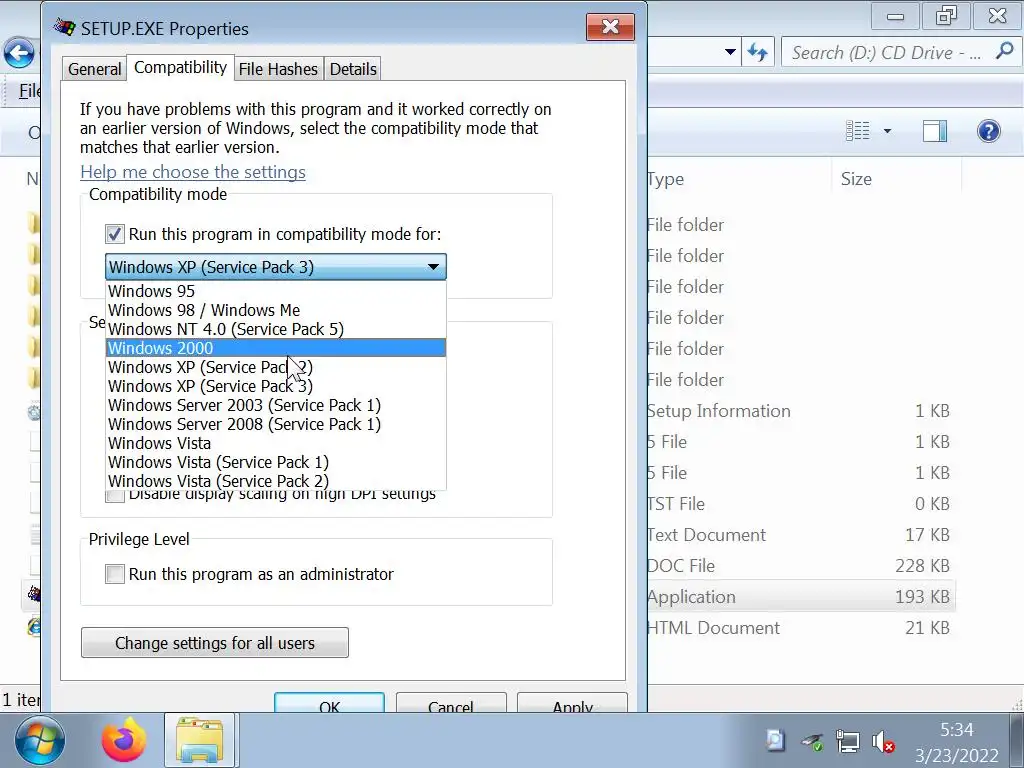
Task: Click the File Explorer taskbar icon
Action: (x=199, y=741)
